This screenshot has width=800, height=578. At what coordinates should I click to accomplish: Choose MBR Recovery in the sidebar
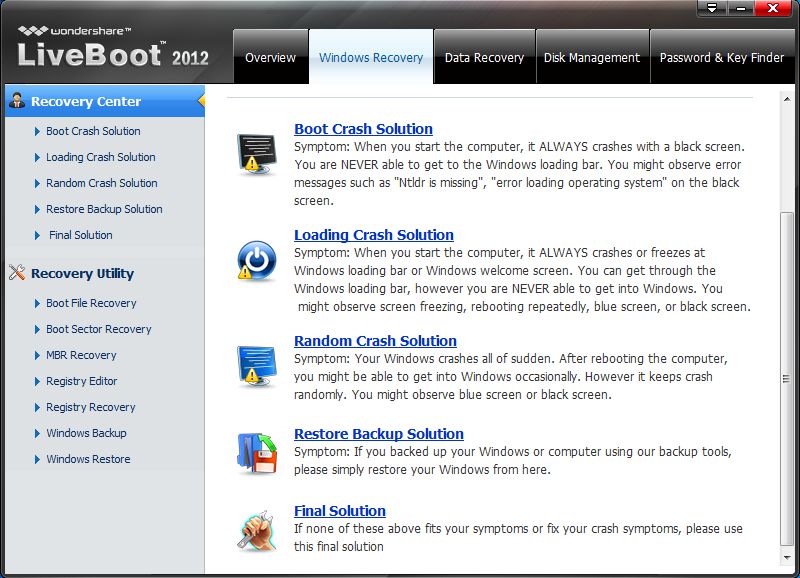point(81,355)
